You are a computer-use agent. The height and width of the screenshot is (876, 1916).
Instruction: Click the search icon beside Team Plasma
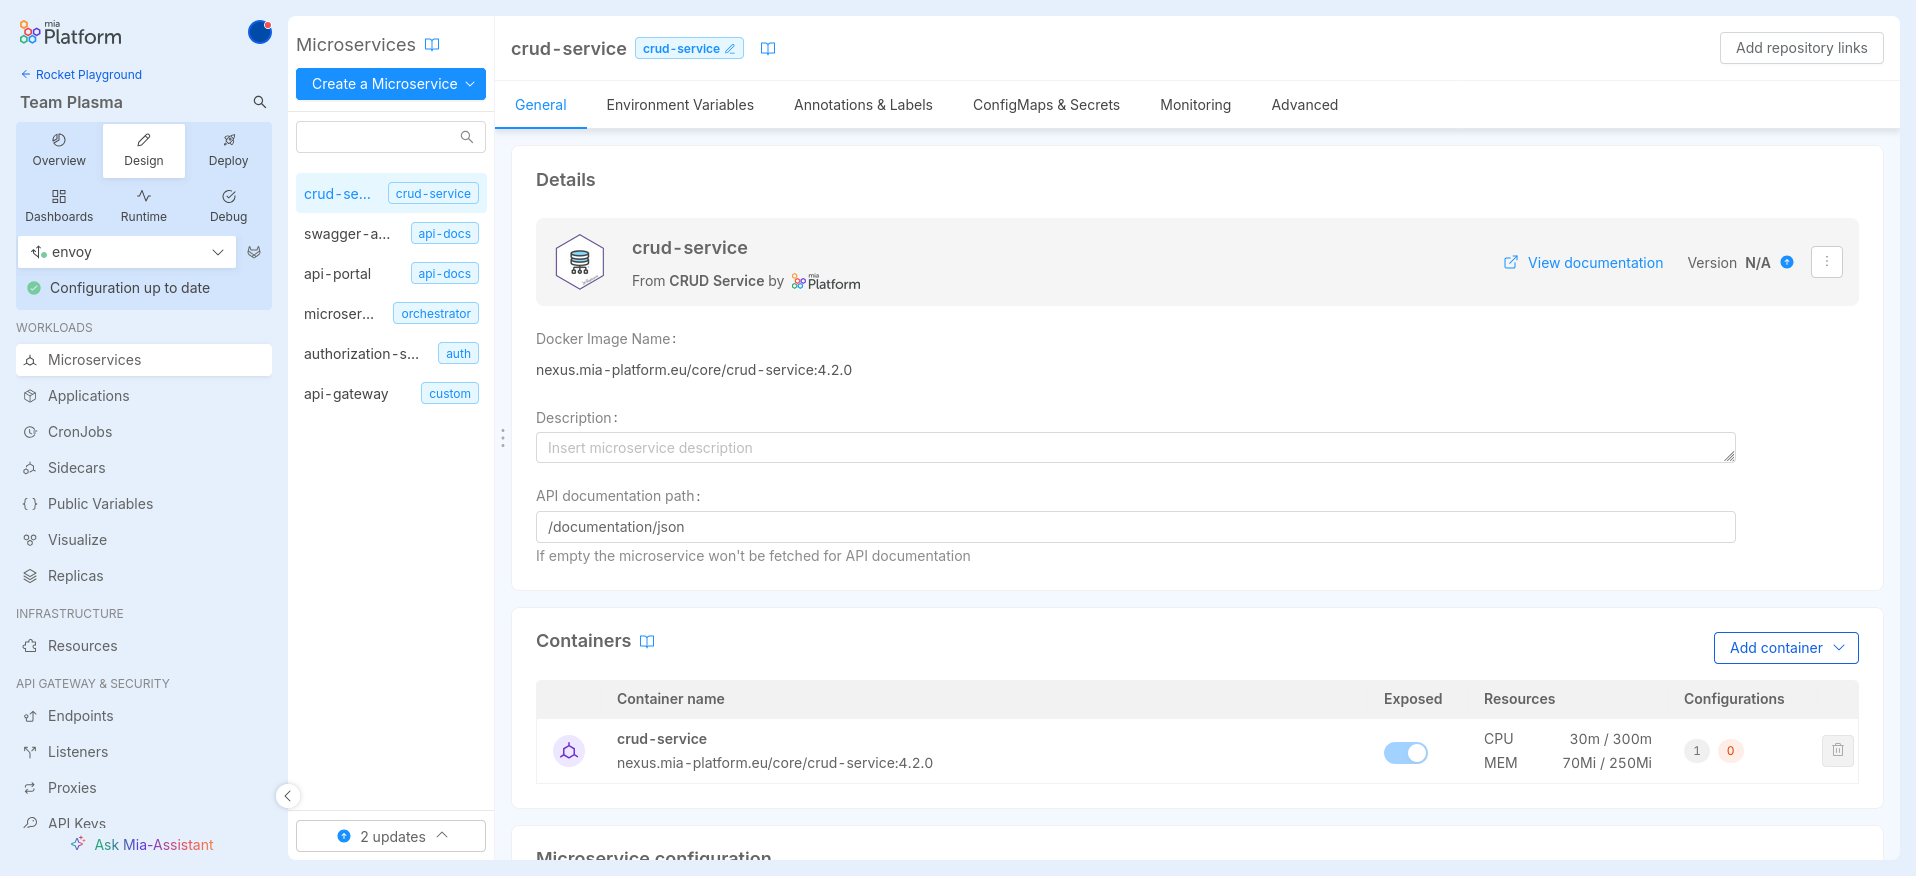(259, 102)
